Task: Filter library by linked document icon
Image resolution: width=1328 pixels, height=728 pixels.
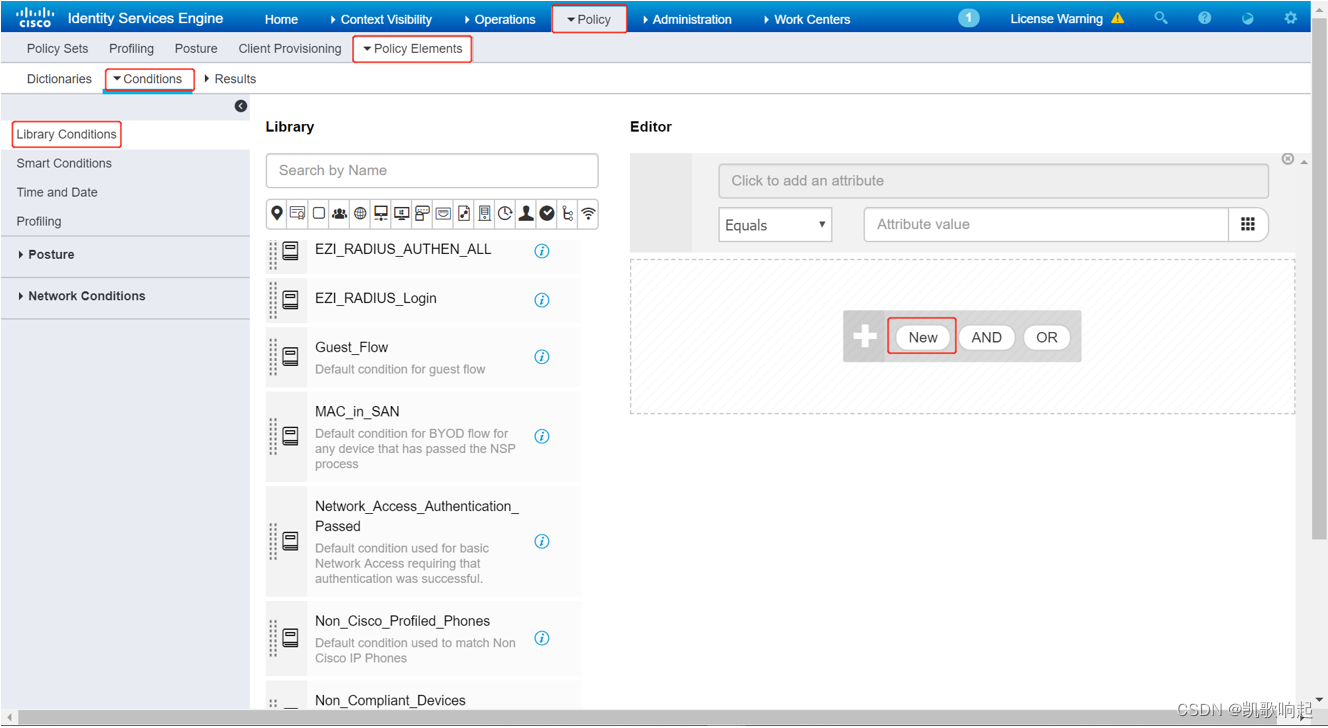Action: 464,213
